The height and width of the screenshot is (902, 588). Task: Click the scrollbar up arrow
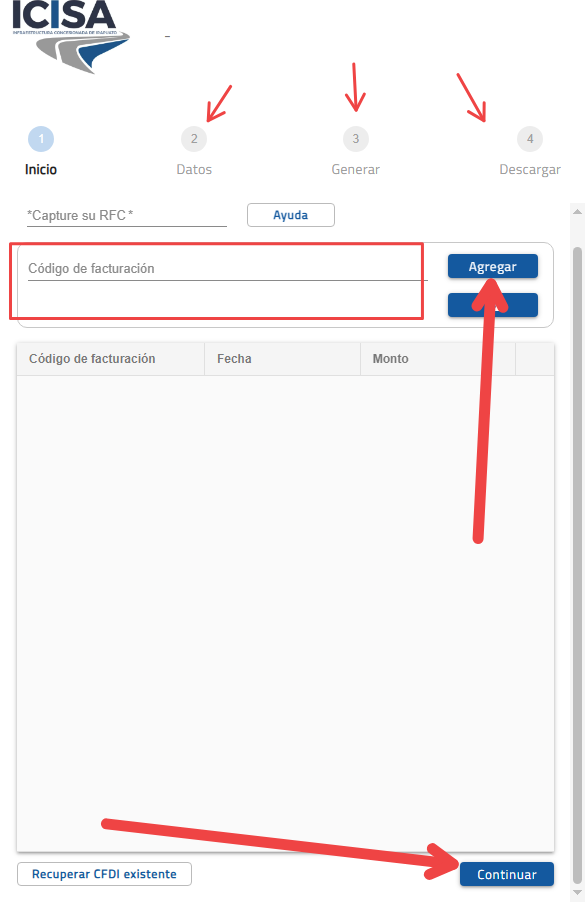pos(578,212)
